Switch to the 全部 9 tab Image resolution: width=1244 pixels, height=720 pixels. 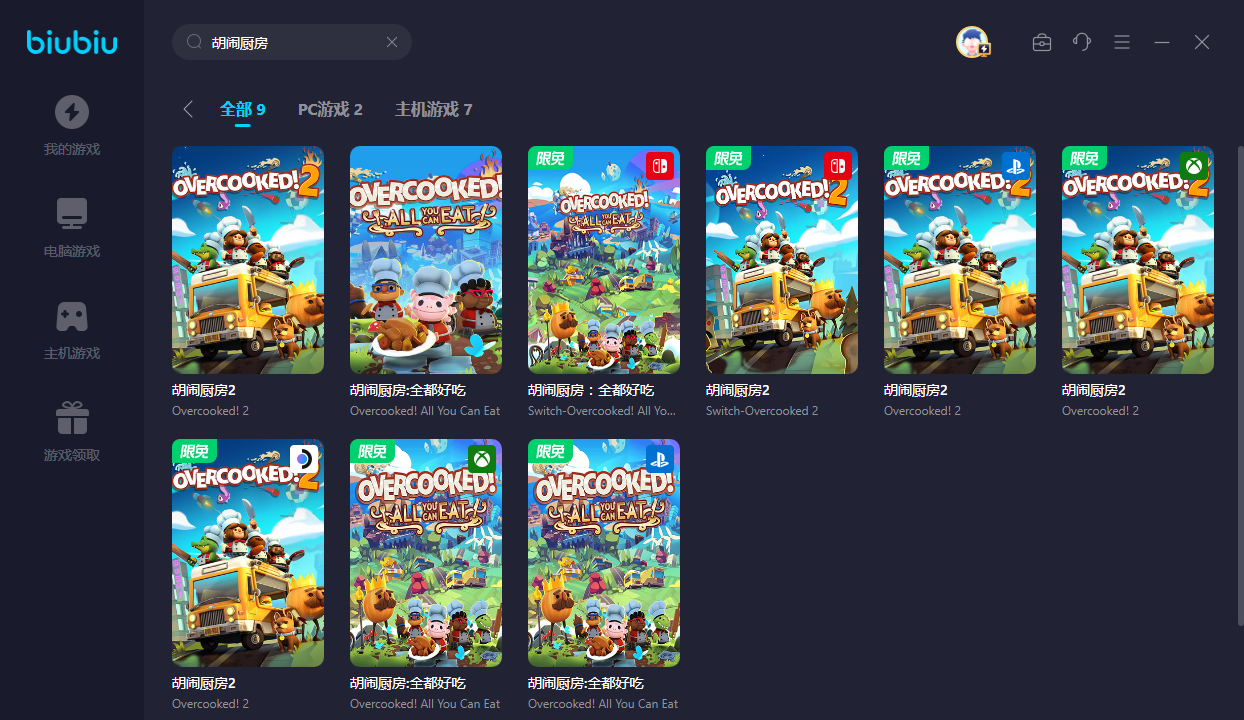pos(243,109)
